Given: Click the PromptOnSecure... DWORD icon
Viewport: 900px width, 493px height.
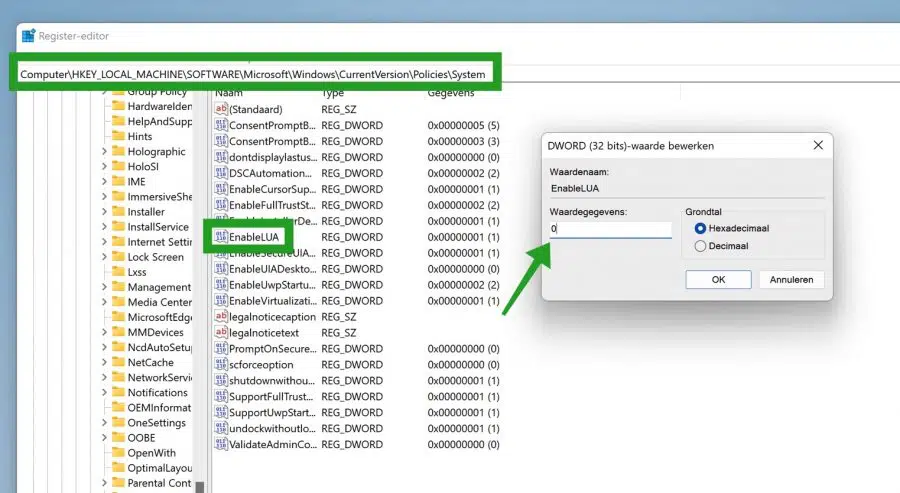Looking at the screenshot, I should click(221, 348).
